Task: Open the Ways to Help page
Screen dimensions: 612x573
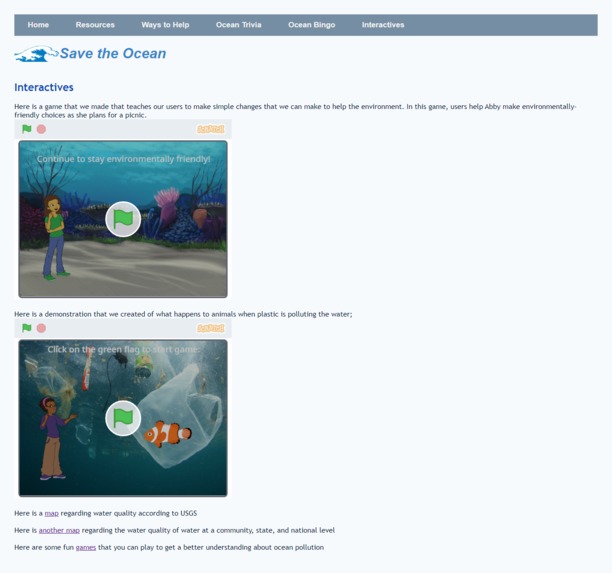Action: tap(165, 25)
